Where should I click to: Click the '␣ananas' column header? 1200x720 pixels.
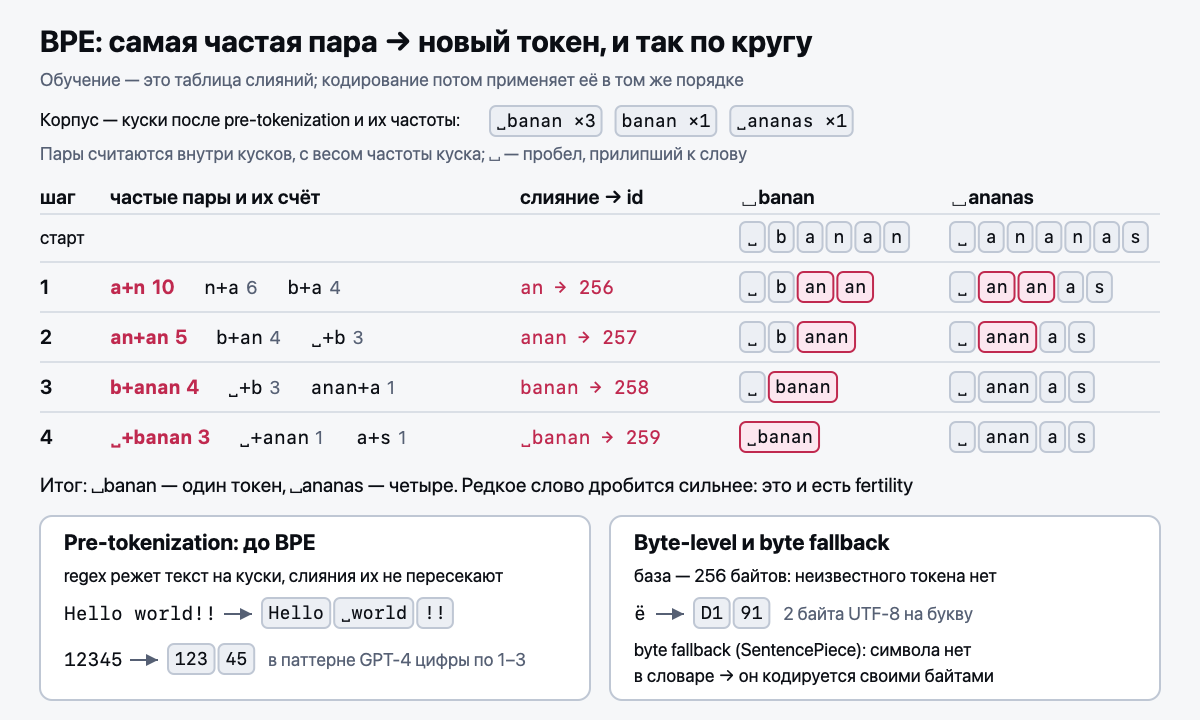(x=991, y=198)
